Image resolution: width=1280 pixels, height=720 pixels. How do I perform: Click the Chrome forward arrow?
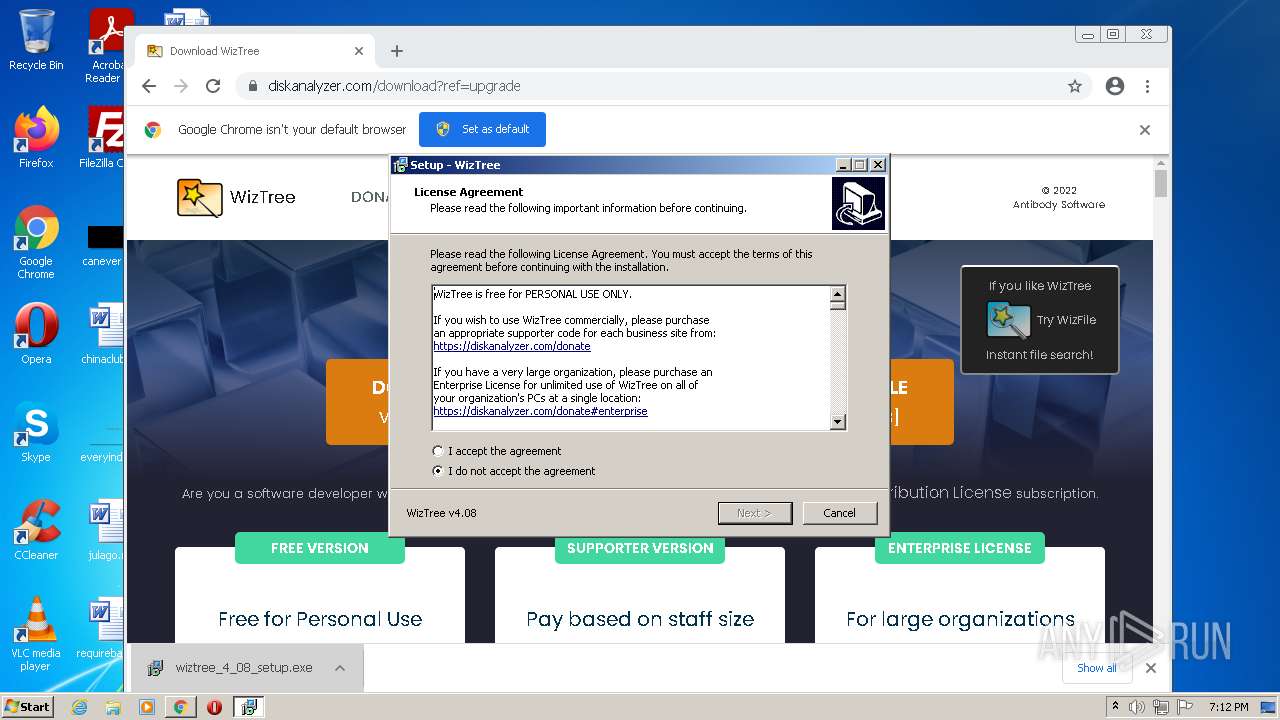click(x=181, y=86)
